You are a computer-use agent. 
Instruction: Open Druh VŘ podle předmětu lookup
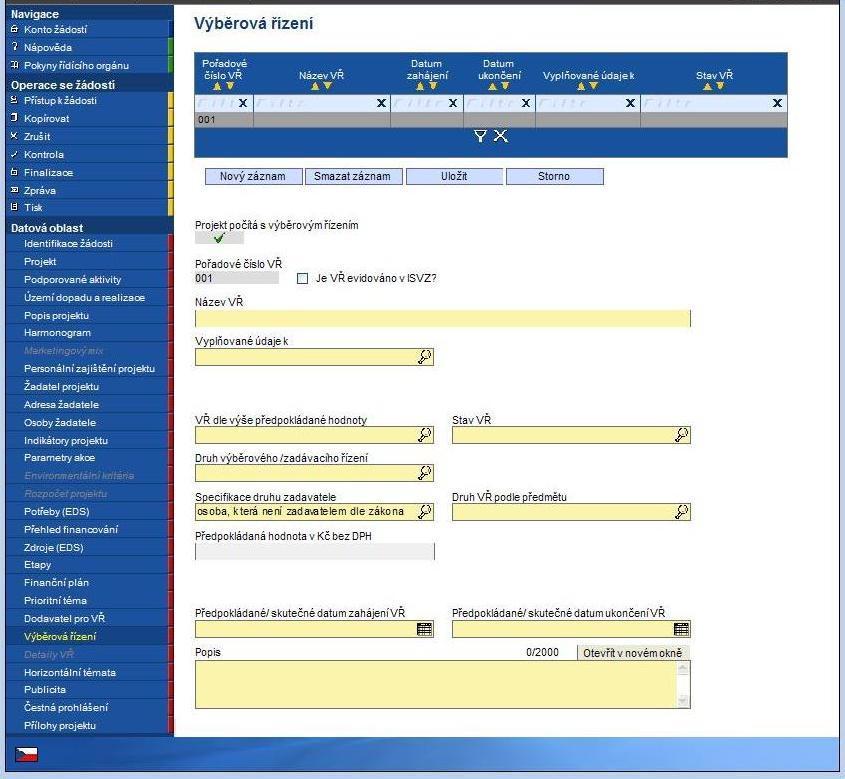(681, 511)
